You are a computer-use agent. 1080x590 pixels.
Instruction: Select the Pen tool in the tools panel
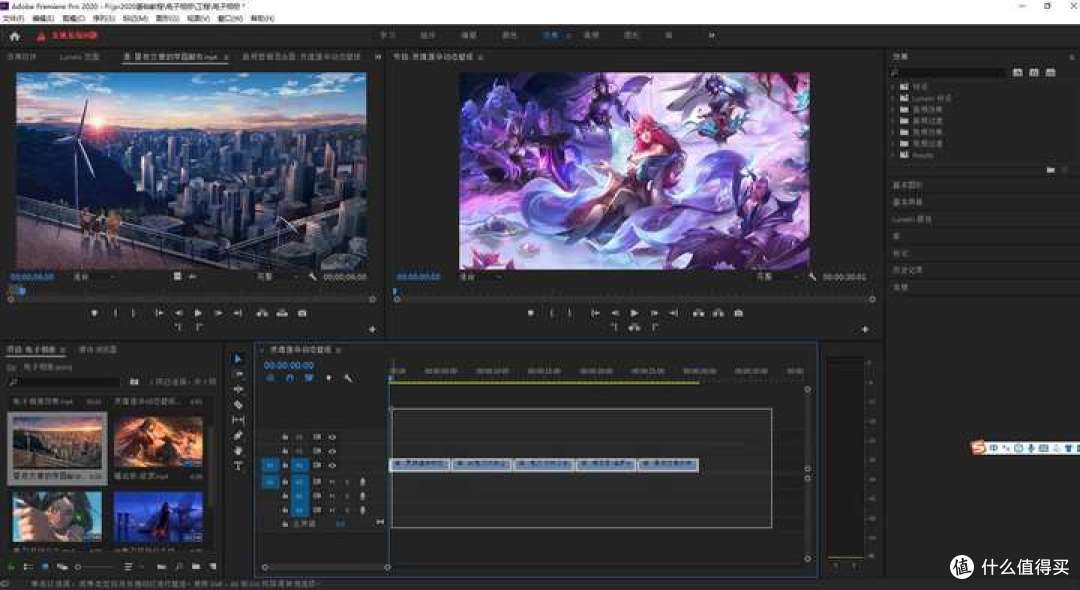238,435
